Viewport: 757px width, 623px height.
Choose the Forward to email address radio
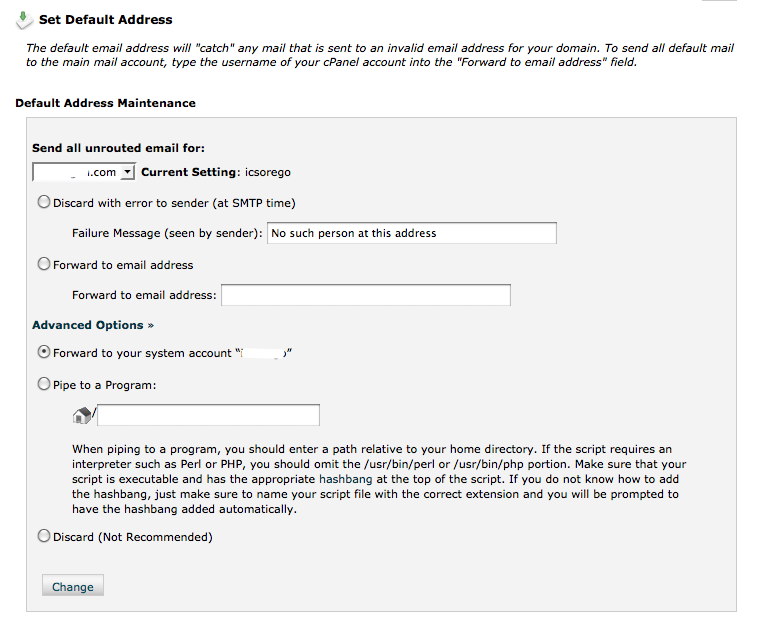pyautogui.click(x=43, y=264)
